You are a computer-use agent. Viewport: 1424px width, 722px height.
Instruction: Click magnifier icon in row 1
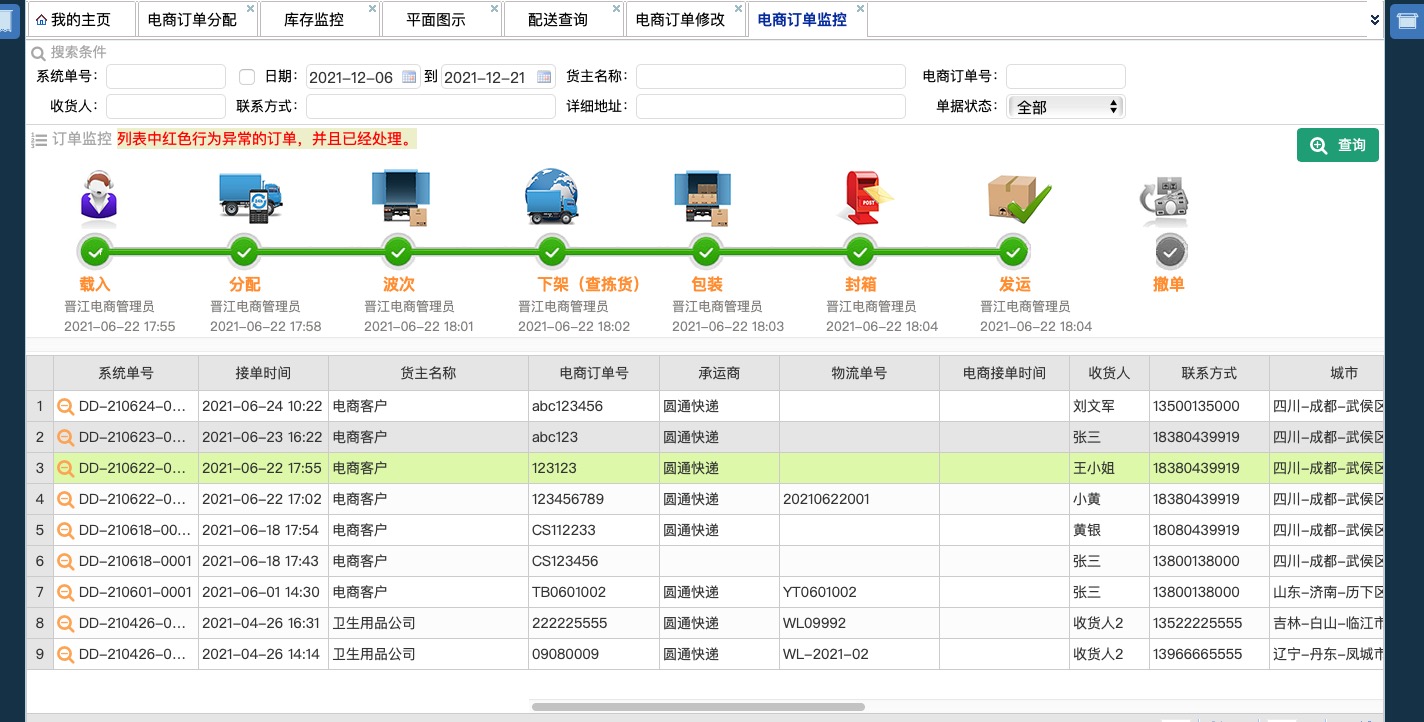[65, 406]
